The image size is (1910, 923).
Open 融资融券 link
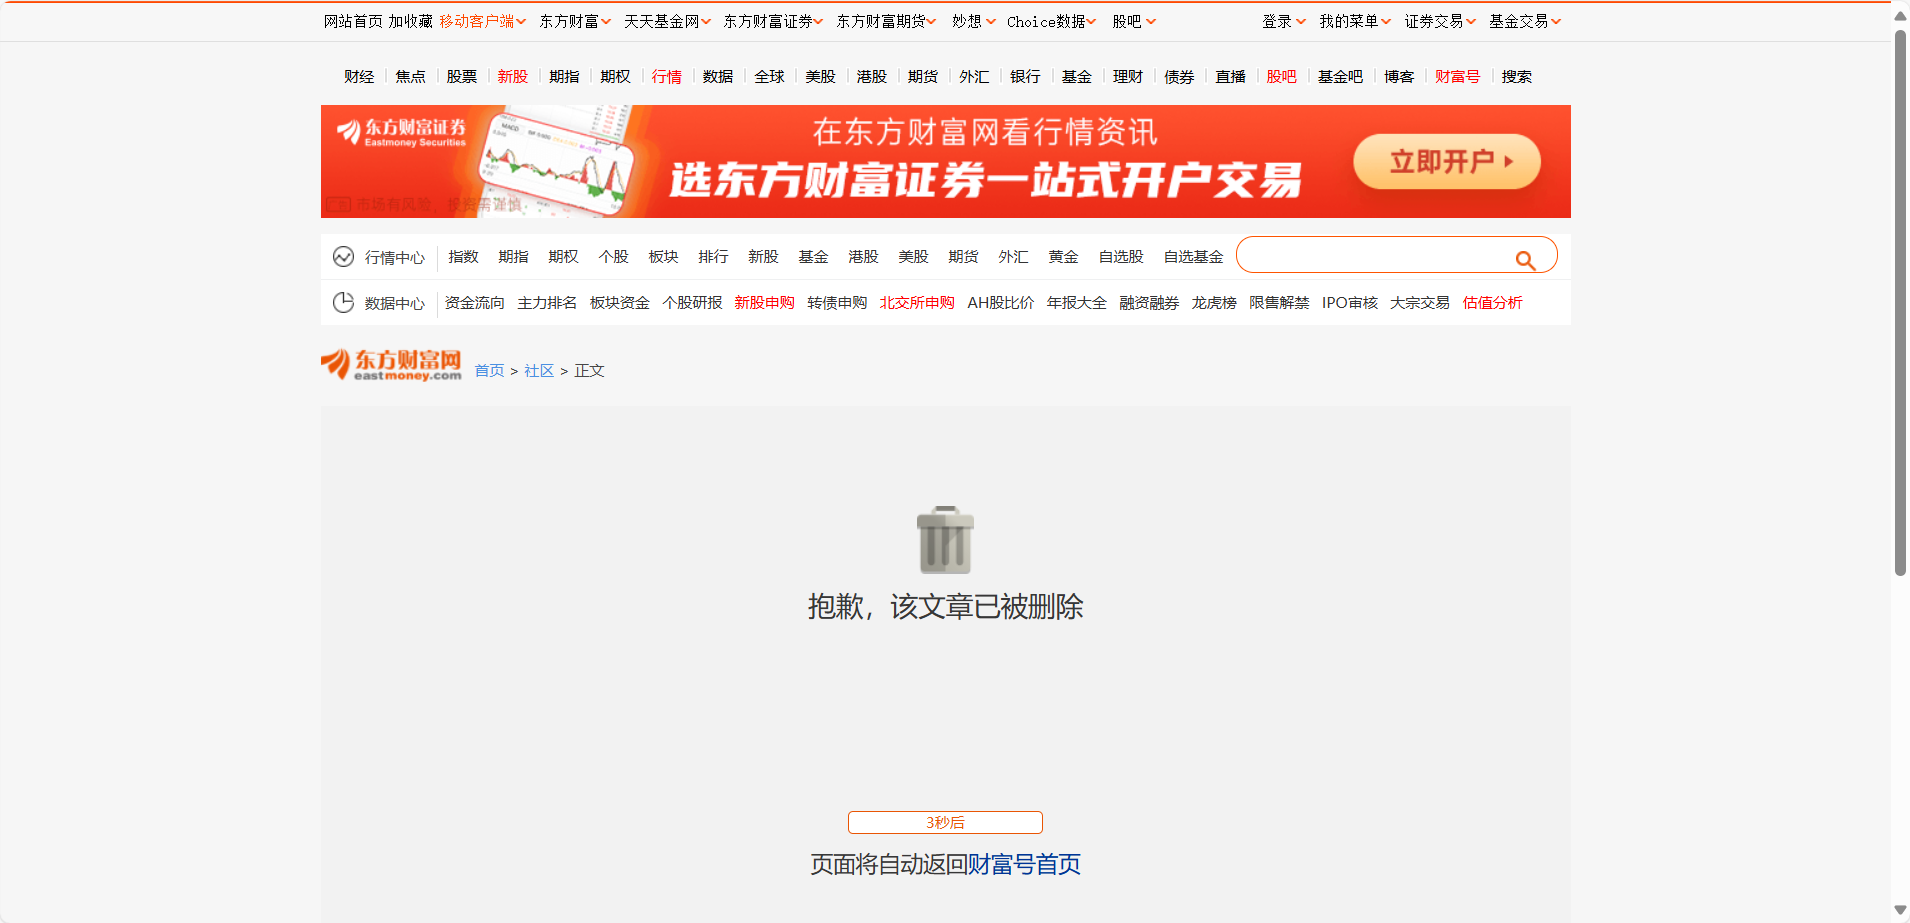click(x=1149, y=303)
